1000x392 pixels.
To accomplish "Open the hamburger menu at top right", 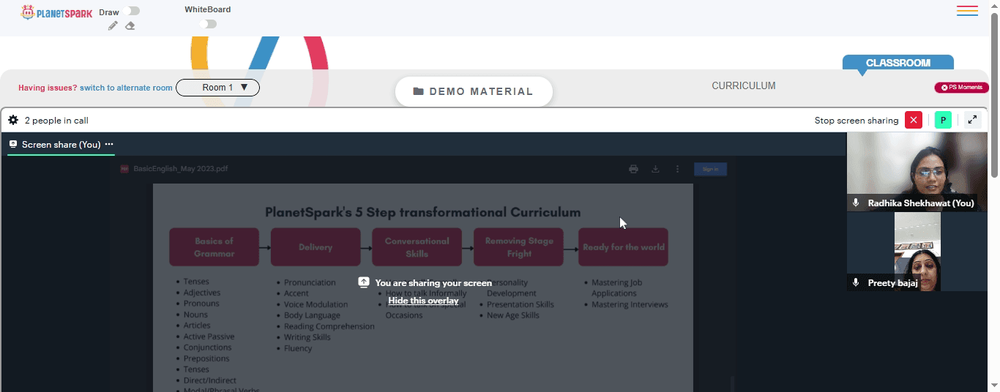I will point(967,11).
